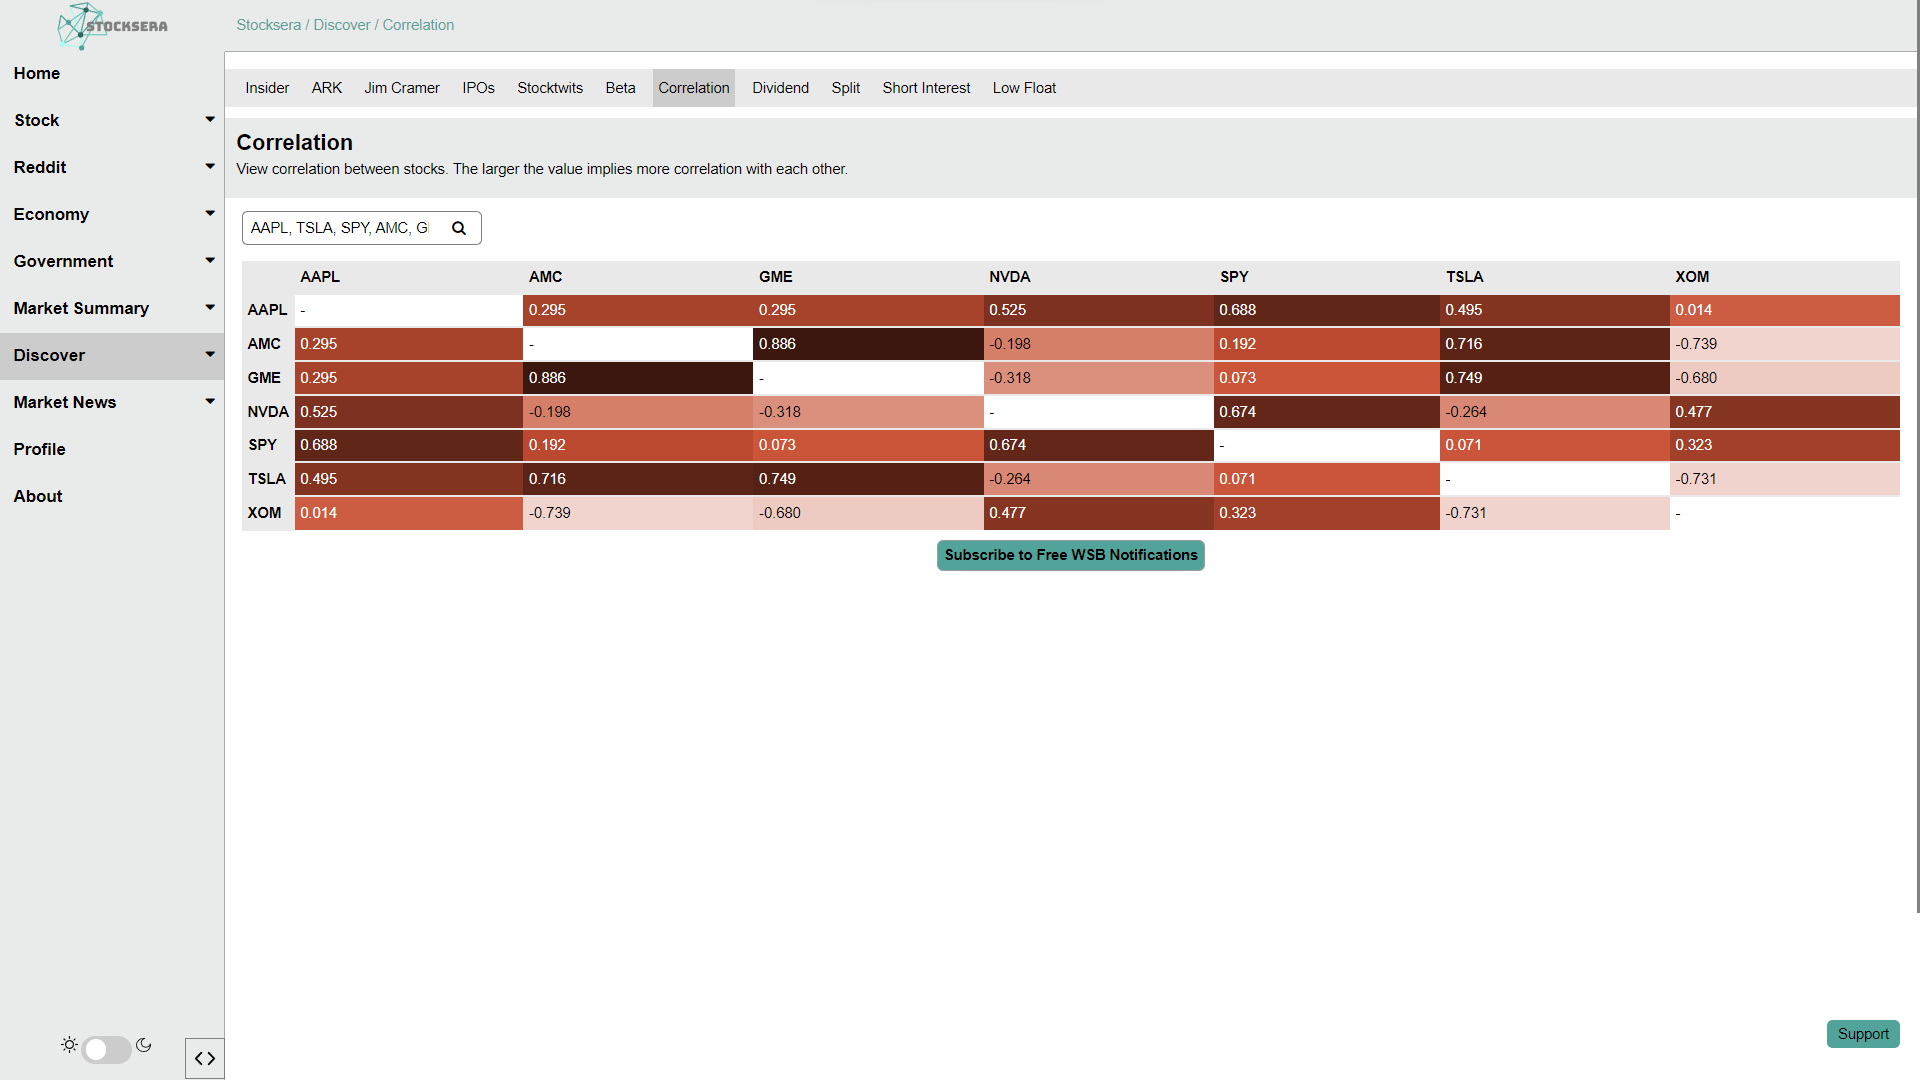Click the Discover breadcrumb link
The image size is (1920, 1080).
tap(341, 25)
